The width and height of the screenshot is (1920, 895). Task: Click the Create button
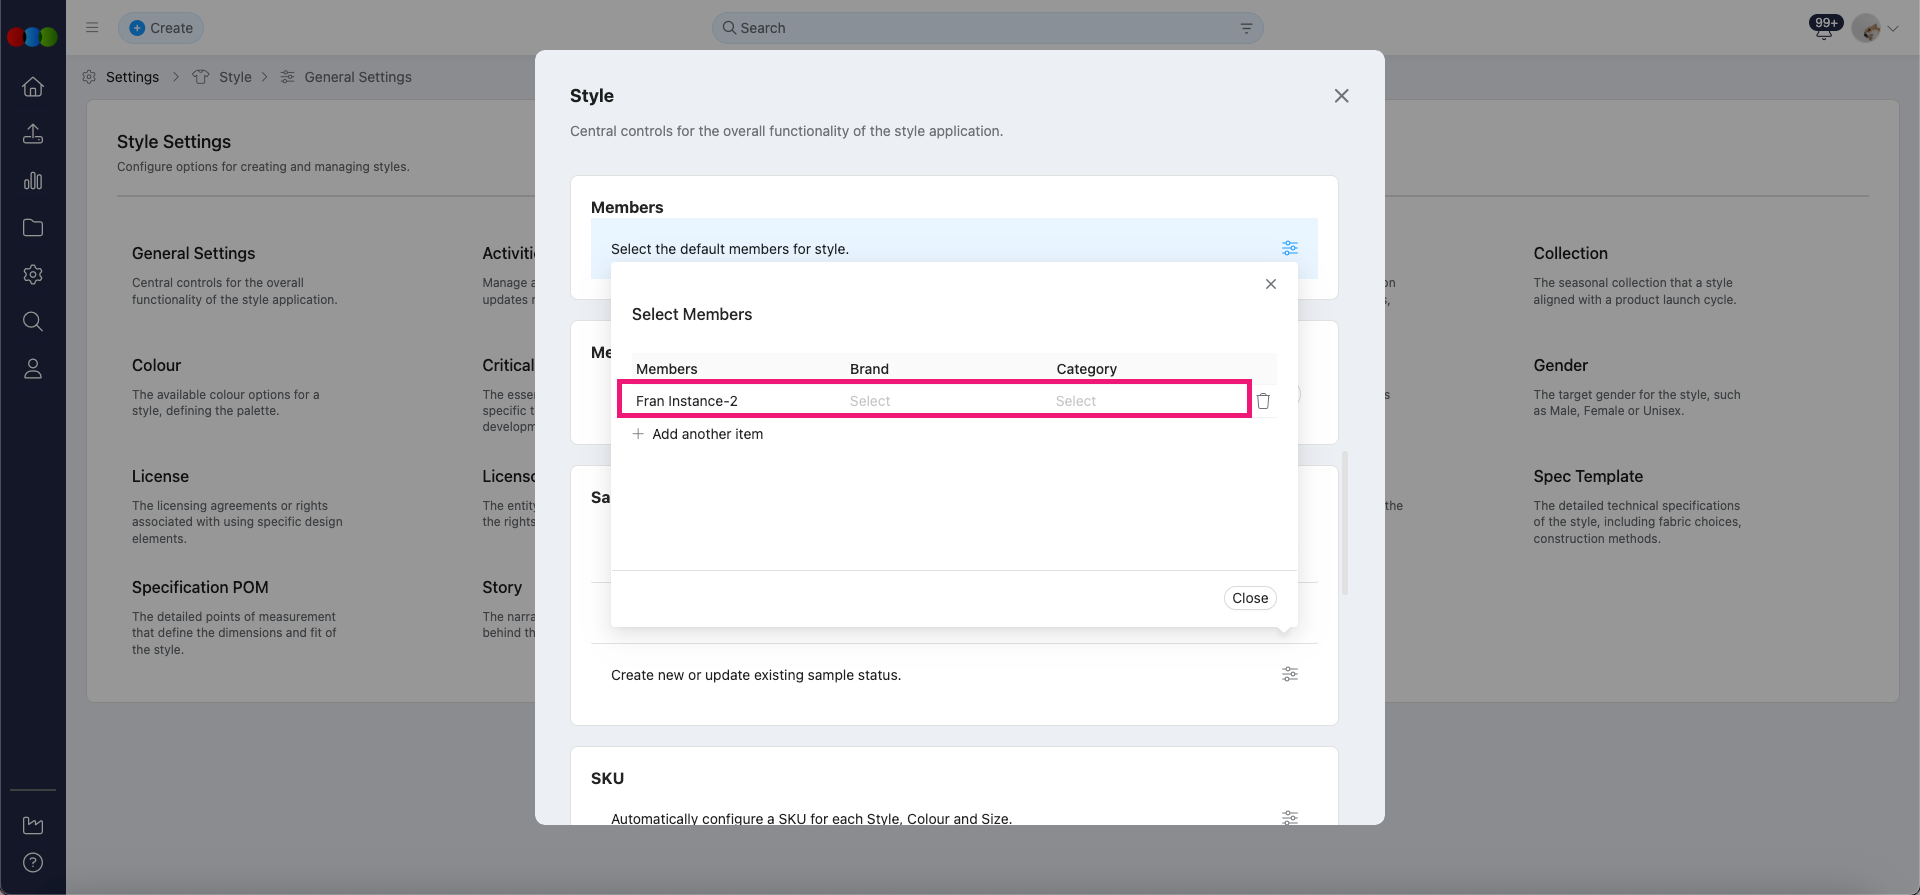(161, 28)
